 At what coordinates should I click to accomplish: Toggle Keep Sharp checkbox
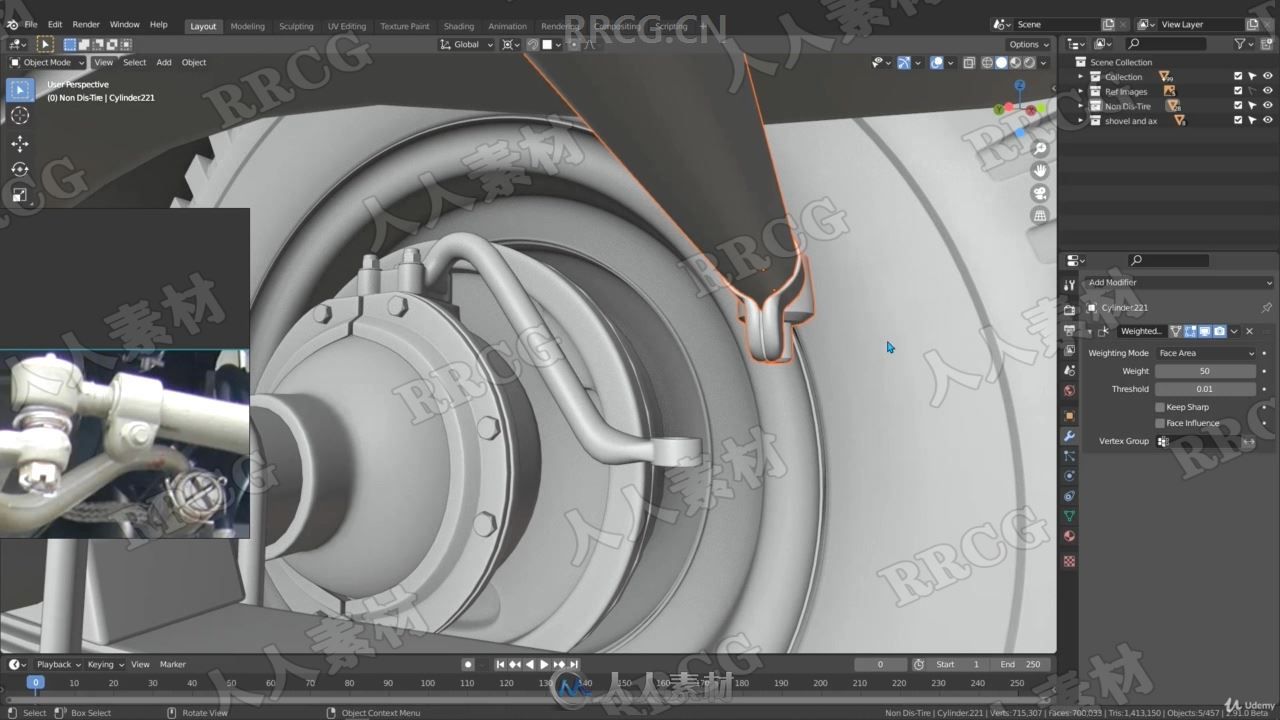pyautogui.click(x=1160, y=407)
